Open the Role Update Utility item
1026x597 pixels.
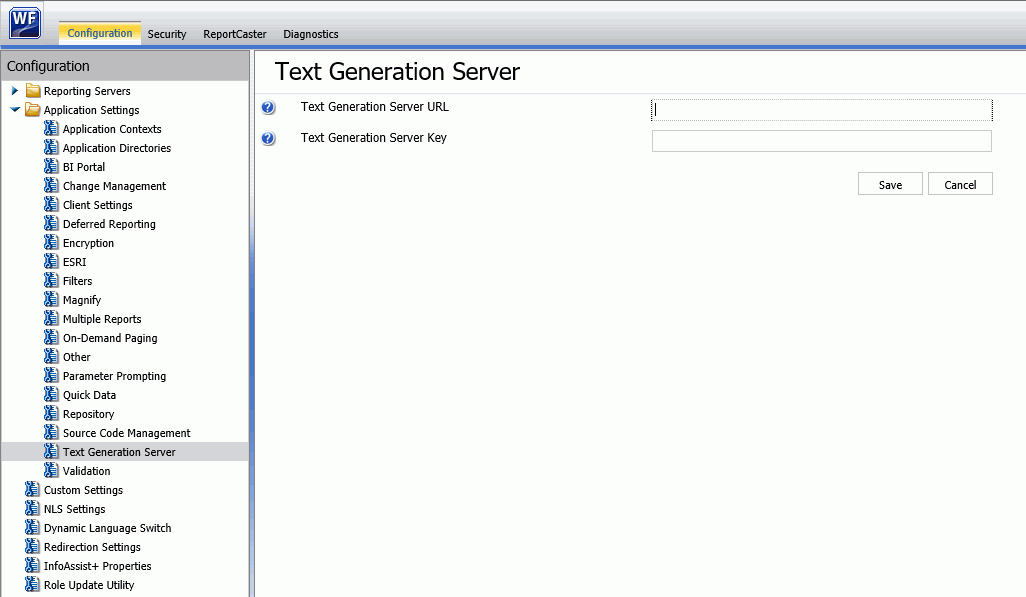click(89, 585)
